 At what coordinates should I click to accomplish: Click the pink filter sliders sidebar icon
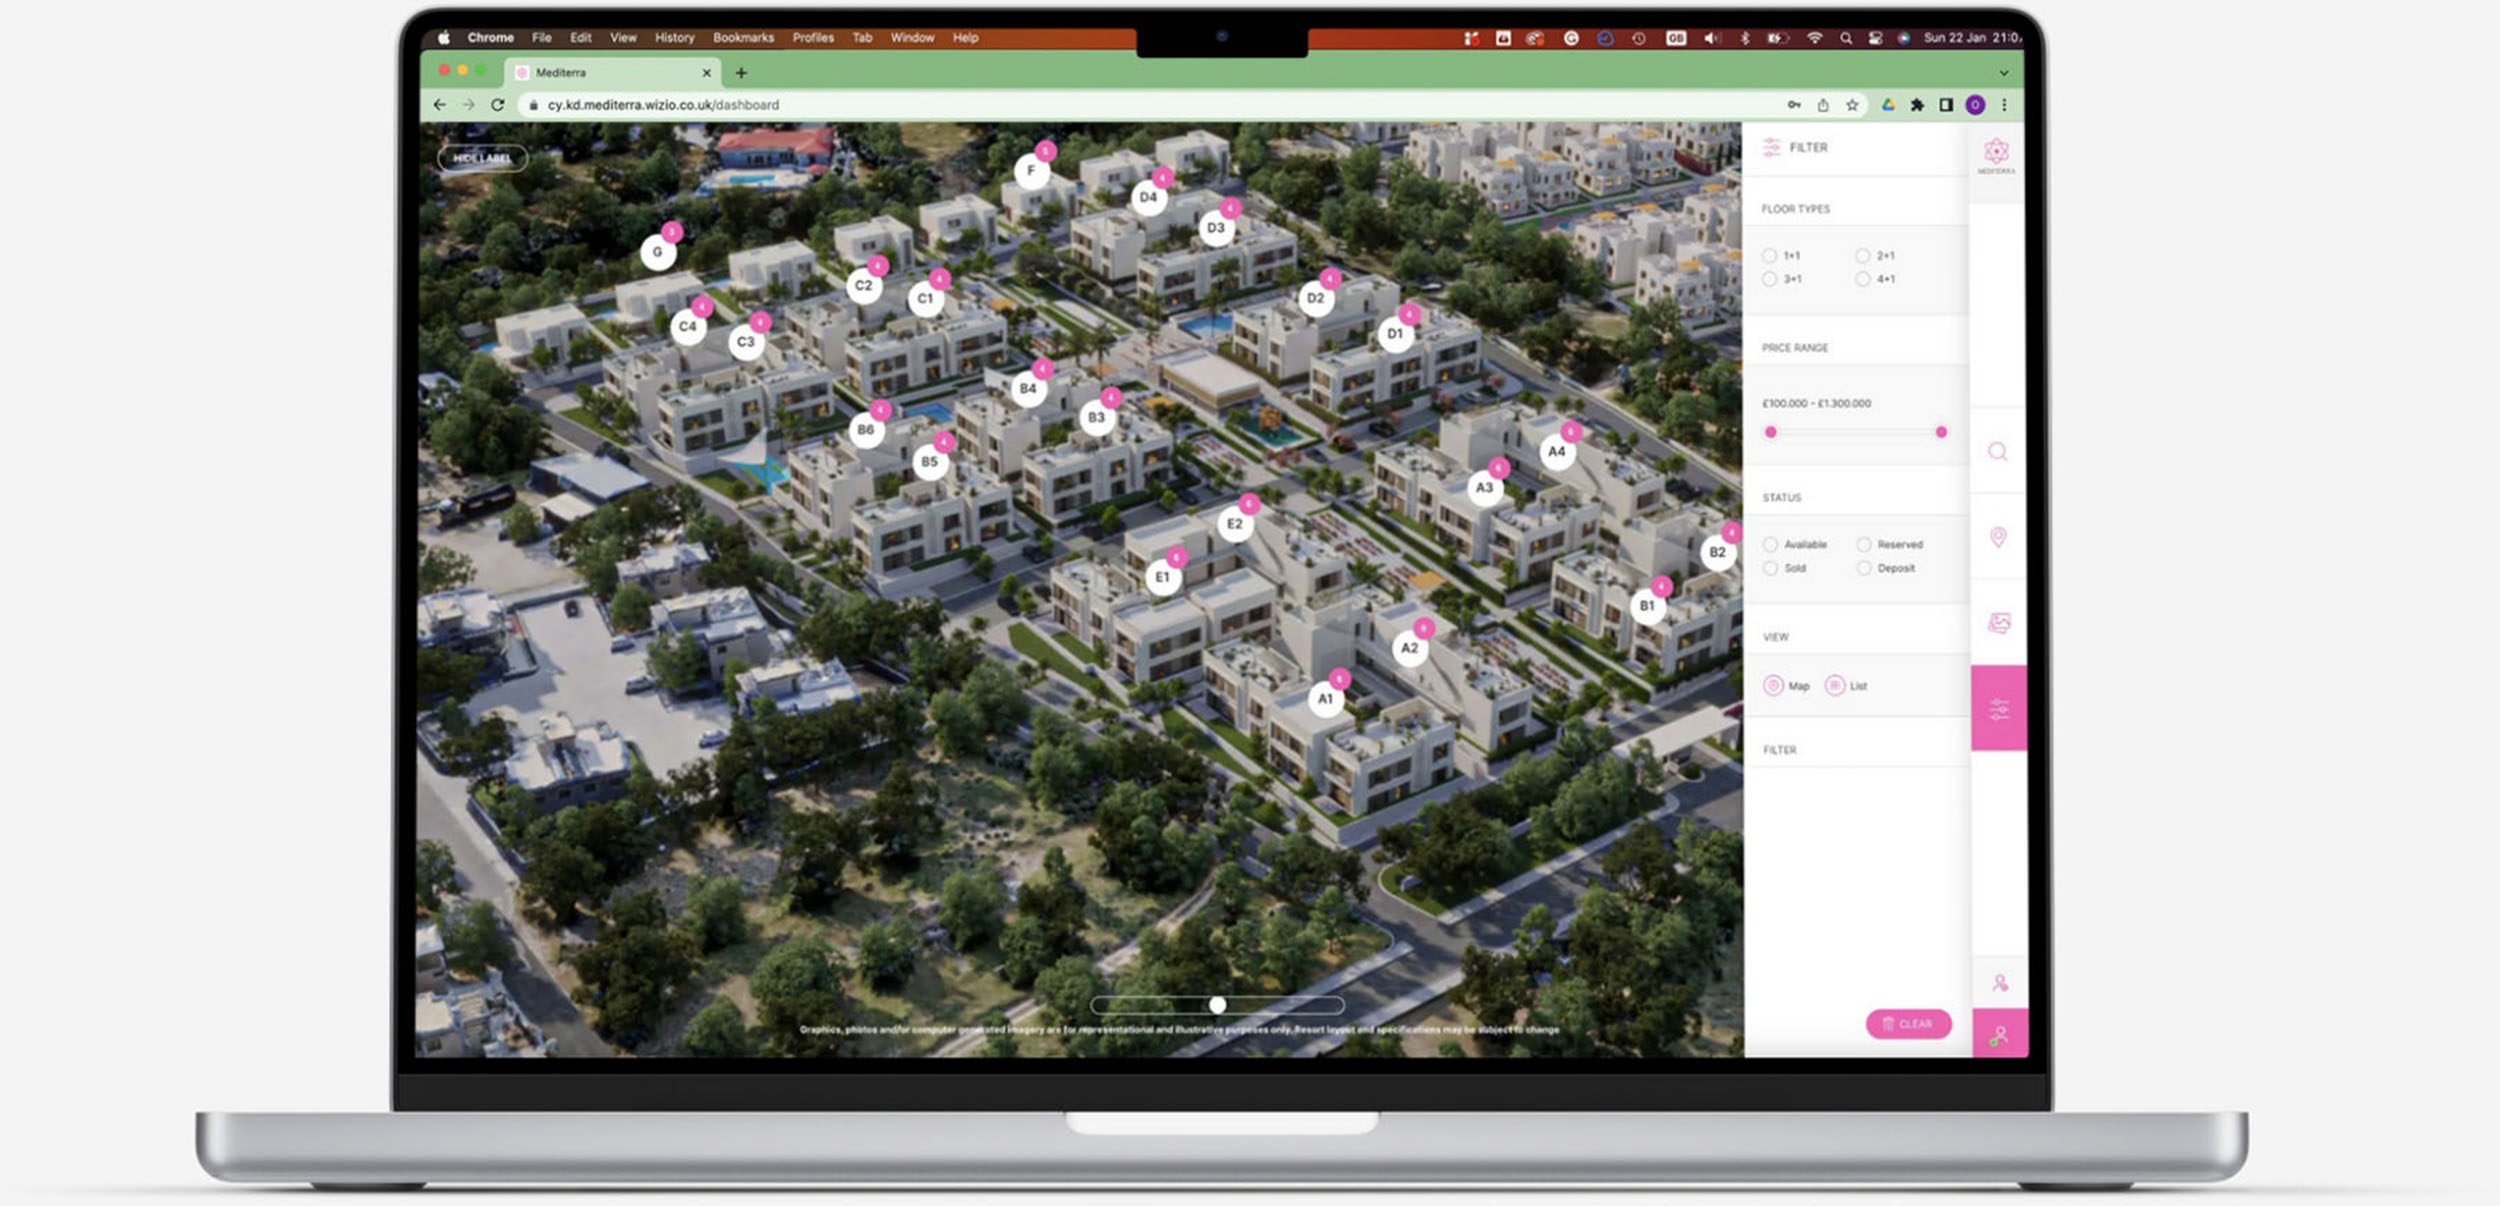[1998, 709]
